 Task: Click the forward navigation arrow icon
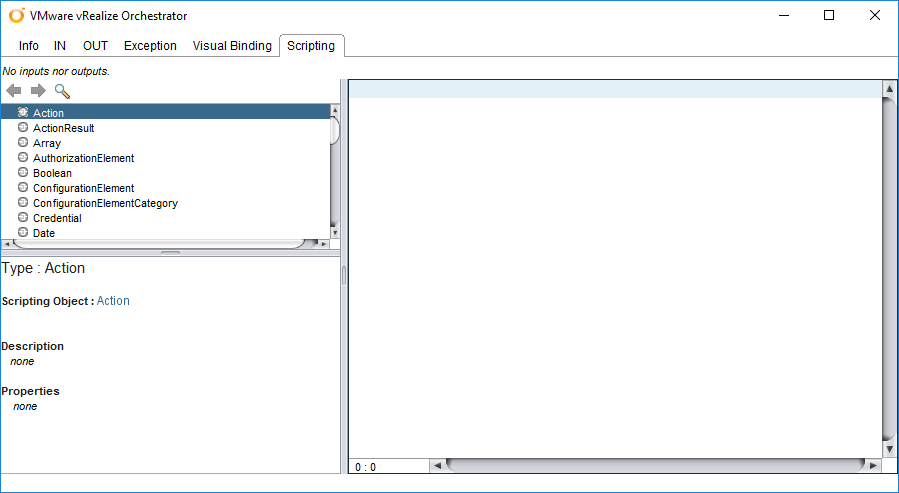(x=38, y=91)
